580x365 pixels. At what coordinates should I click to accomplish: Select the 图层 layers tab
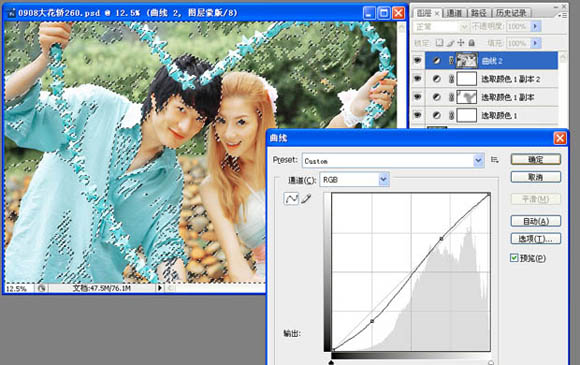tap(424, 13)
